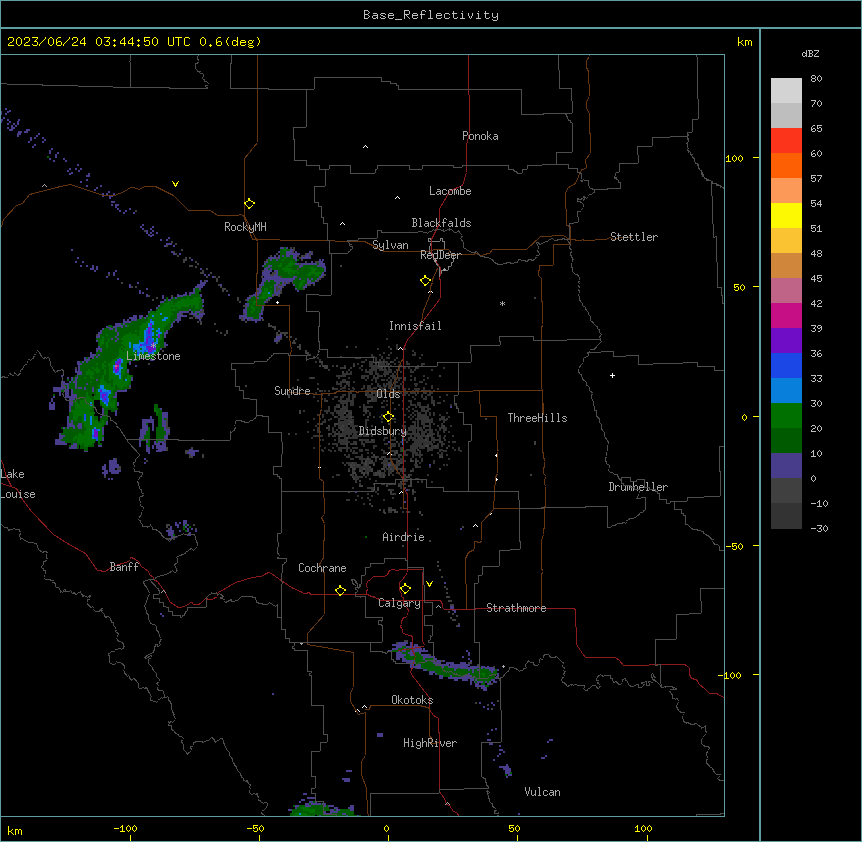
Task: Click the Innisfail city label
Action: tap(415, 326)
